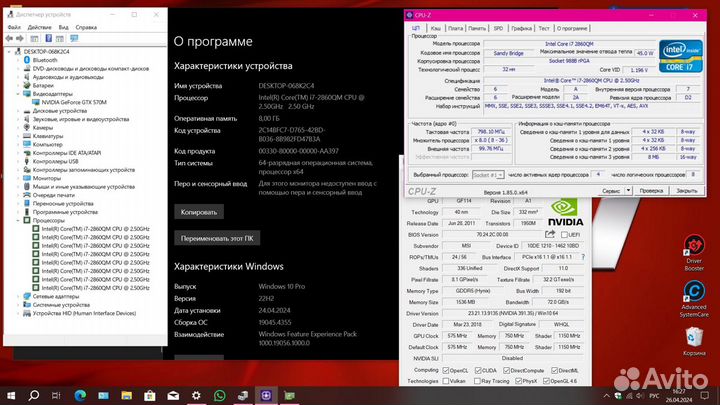Open Mail app from the taskbar
The height and width of the screenshot is (405, 720).
pos(173,395)
